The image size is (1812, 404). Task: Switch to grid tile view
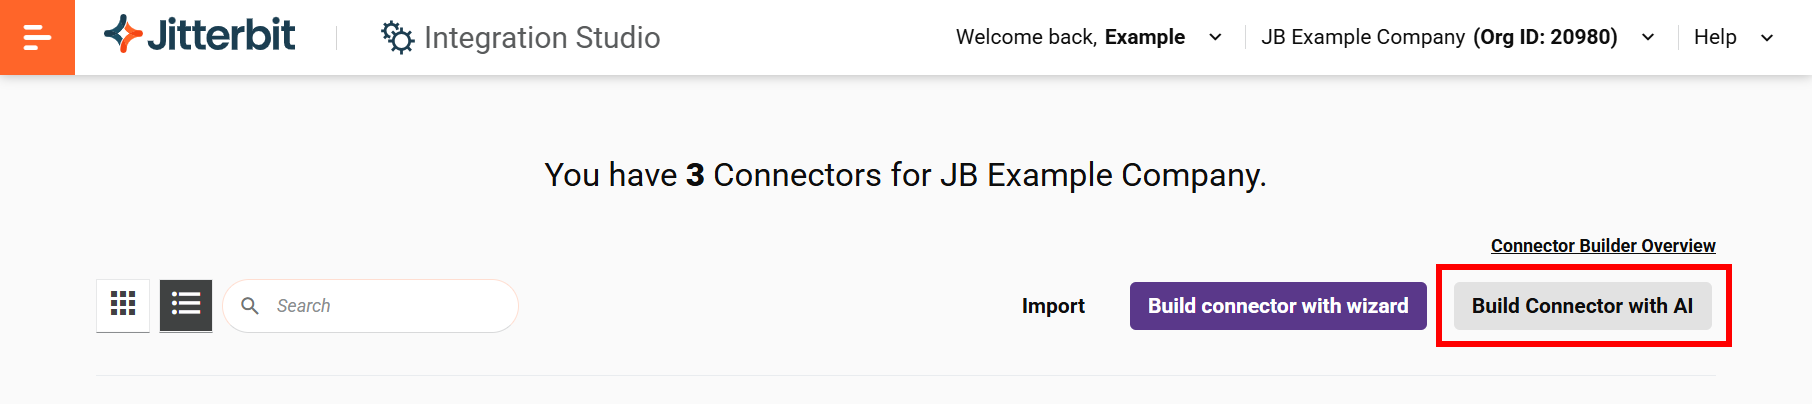coord(123,305)
